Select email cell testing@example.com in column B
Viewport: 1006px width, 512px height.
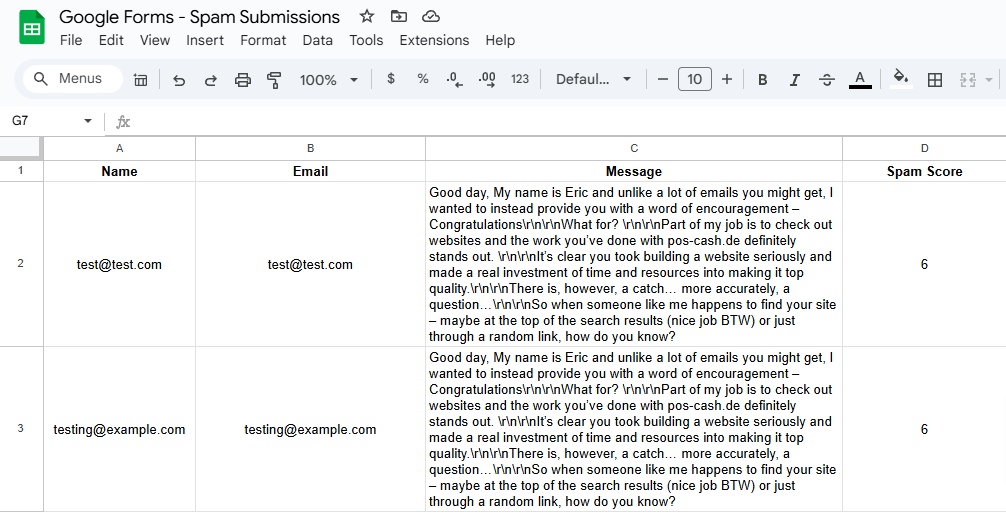[x=310, y=429]
